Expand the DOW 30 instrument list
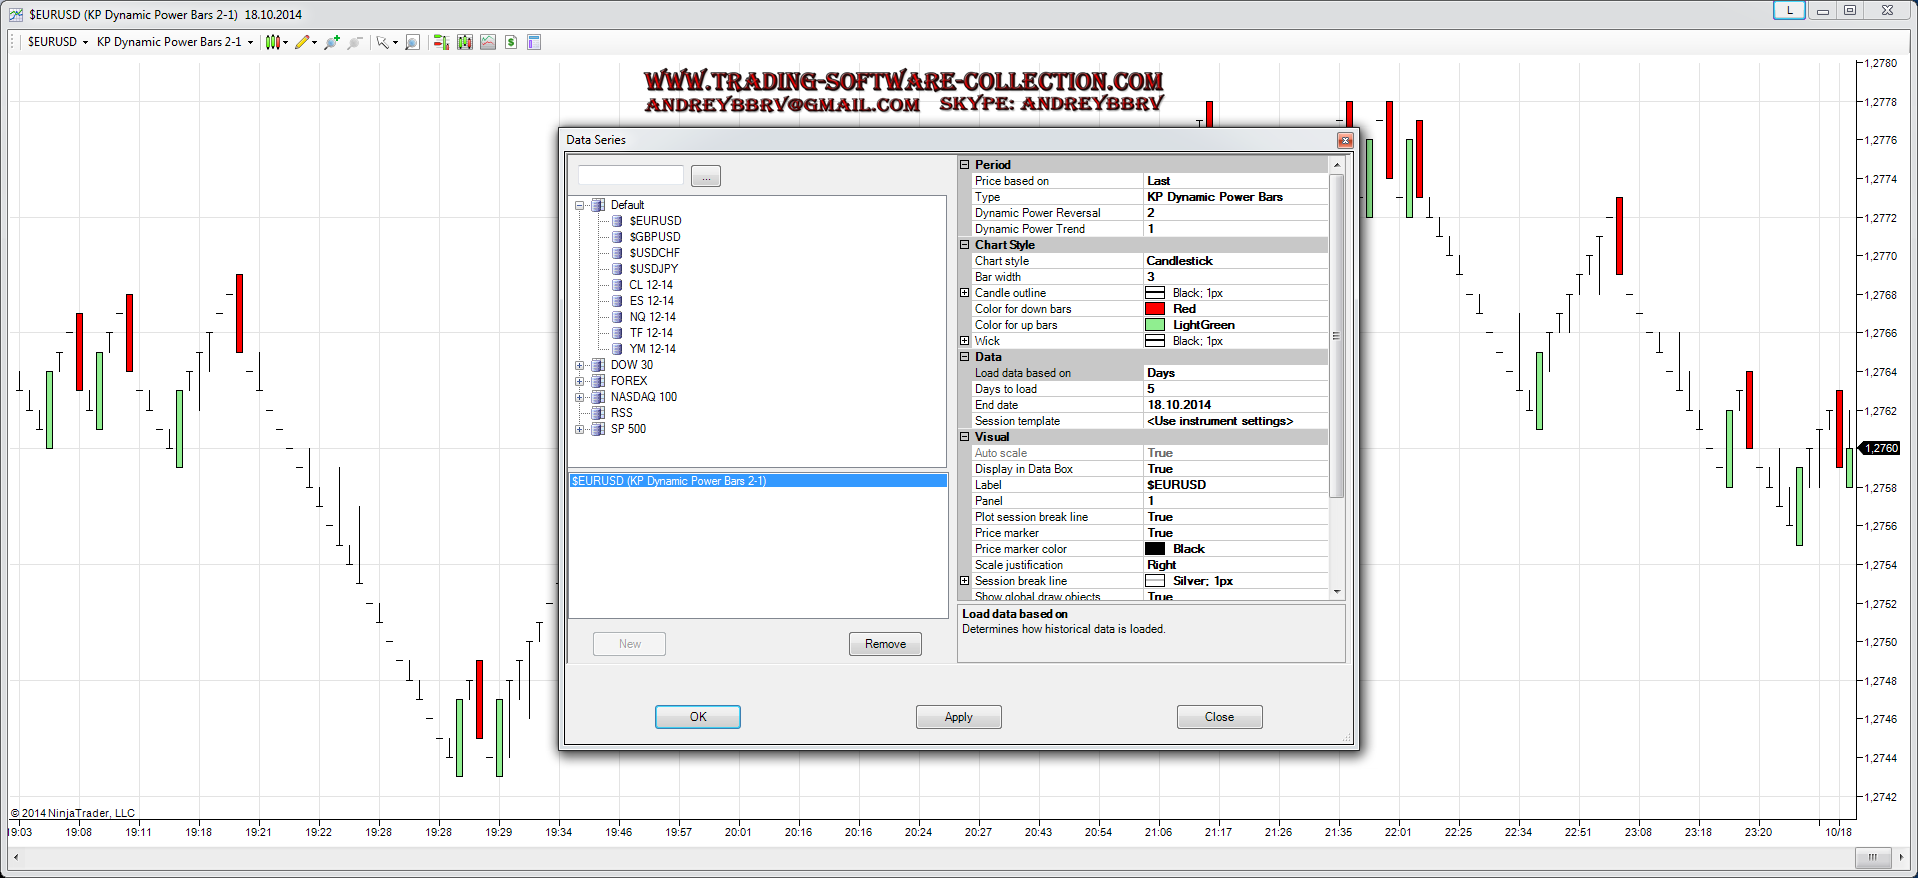 click(x=580, y=365)
